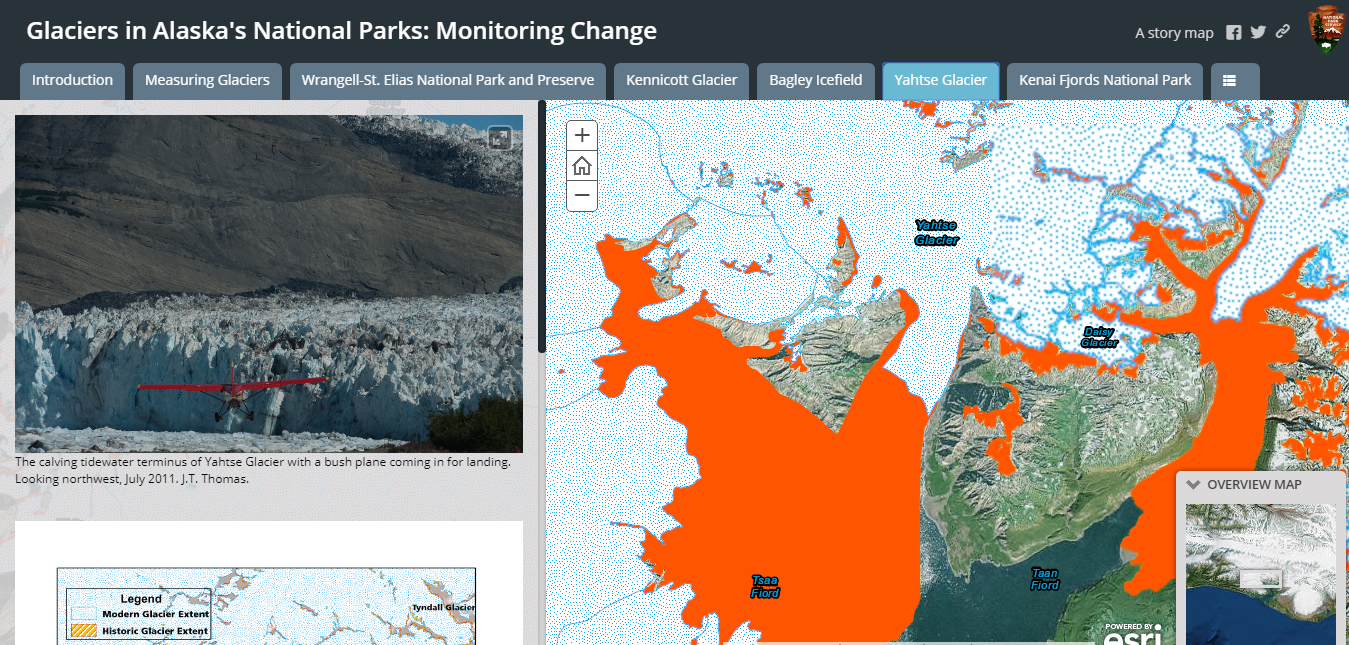Screen dimensions: 1349x645
Task: Zoom out on the map
Action: coord(582,196)
